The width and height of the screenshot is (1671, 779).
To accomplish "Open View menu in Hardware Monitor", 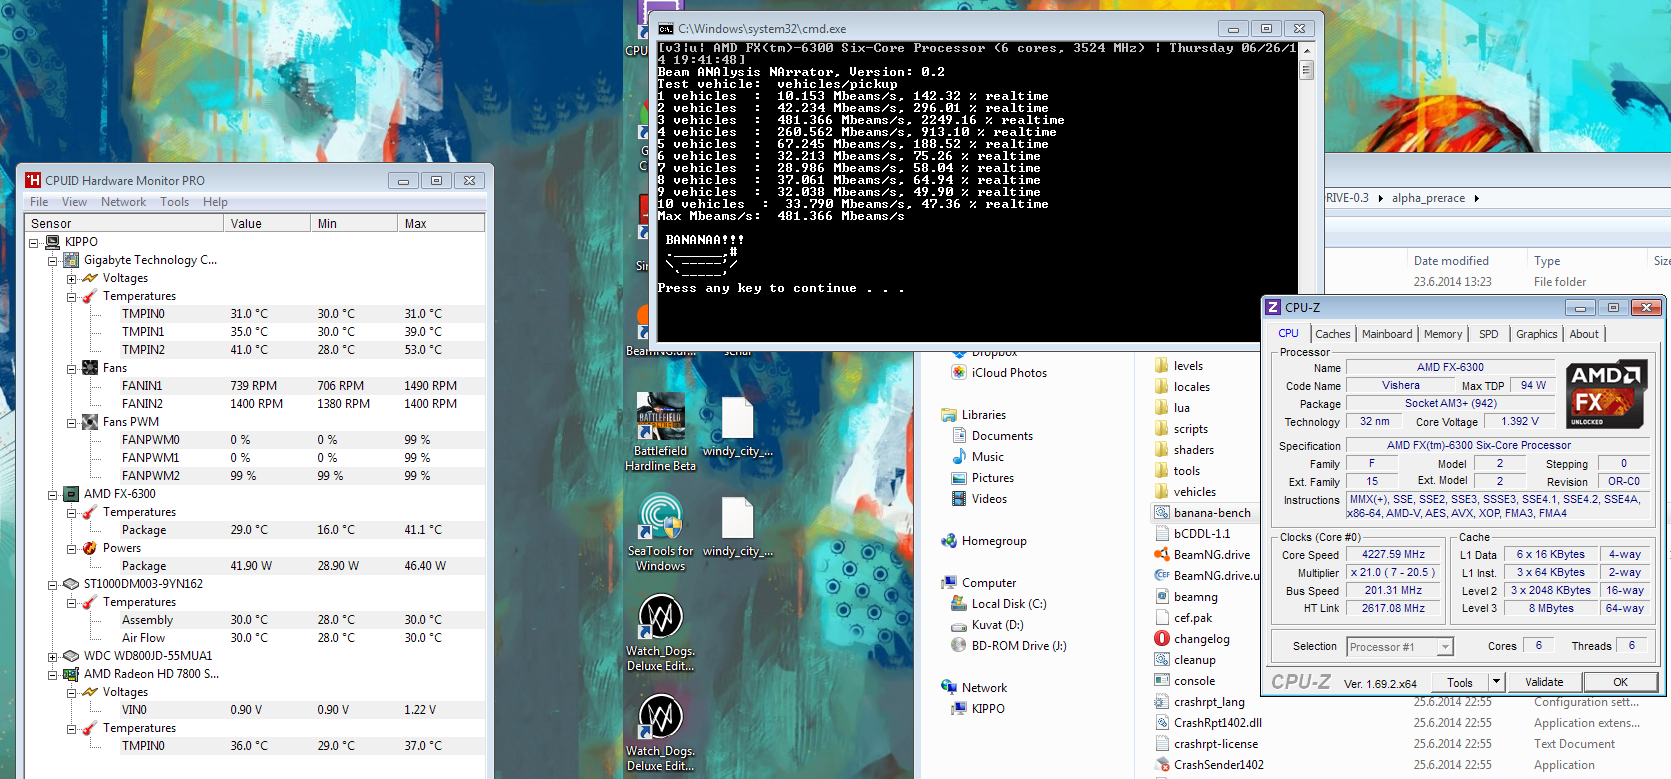I will click(75, 202).
